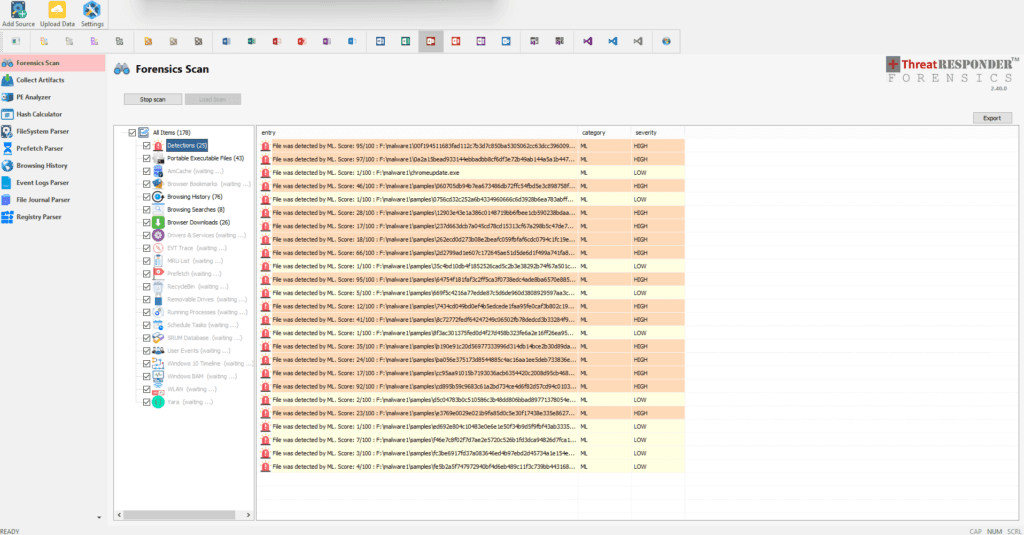Open the Settings wrench icon
Image resolution: width=1024 pixels, height=535 pixels.
click(x=91, y=10)
